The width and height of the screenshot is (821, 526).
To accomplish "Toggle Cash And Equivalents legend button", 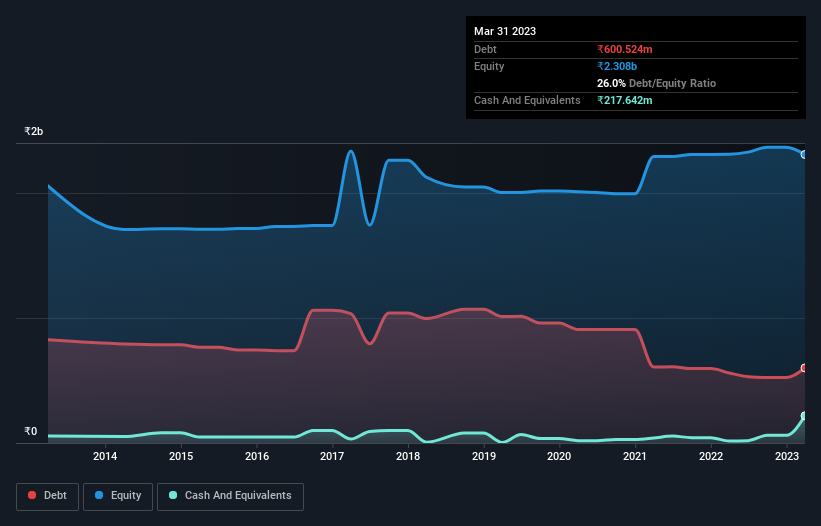I will point(230,496).
